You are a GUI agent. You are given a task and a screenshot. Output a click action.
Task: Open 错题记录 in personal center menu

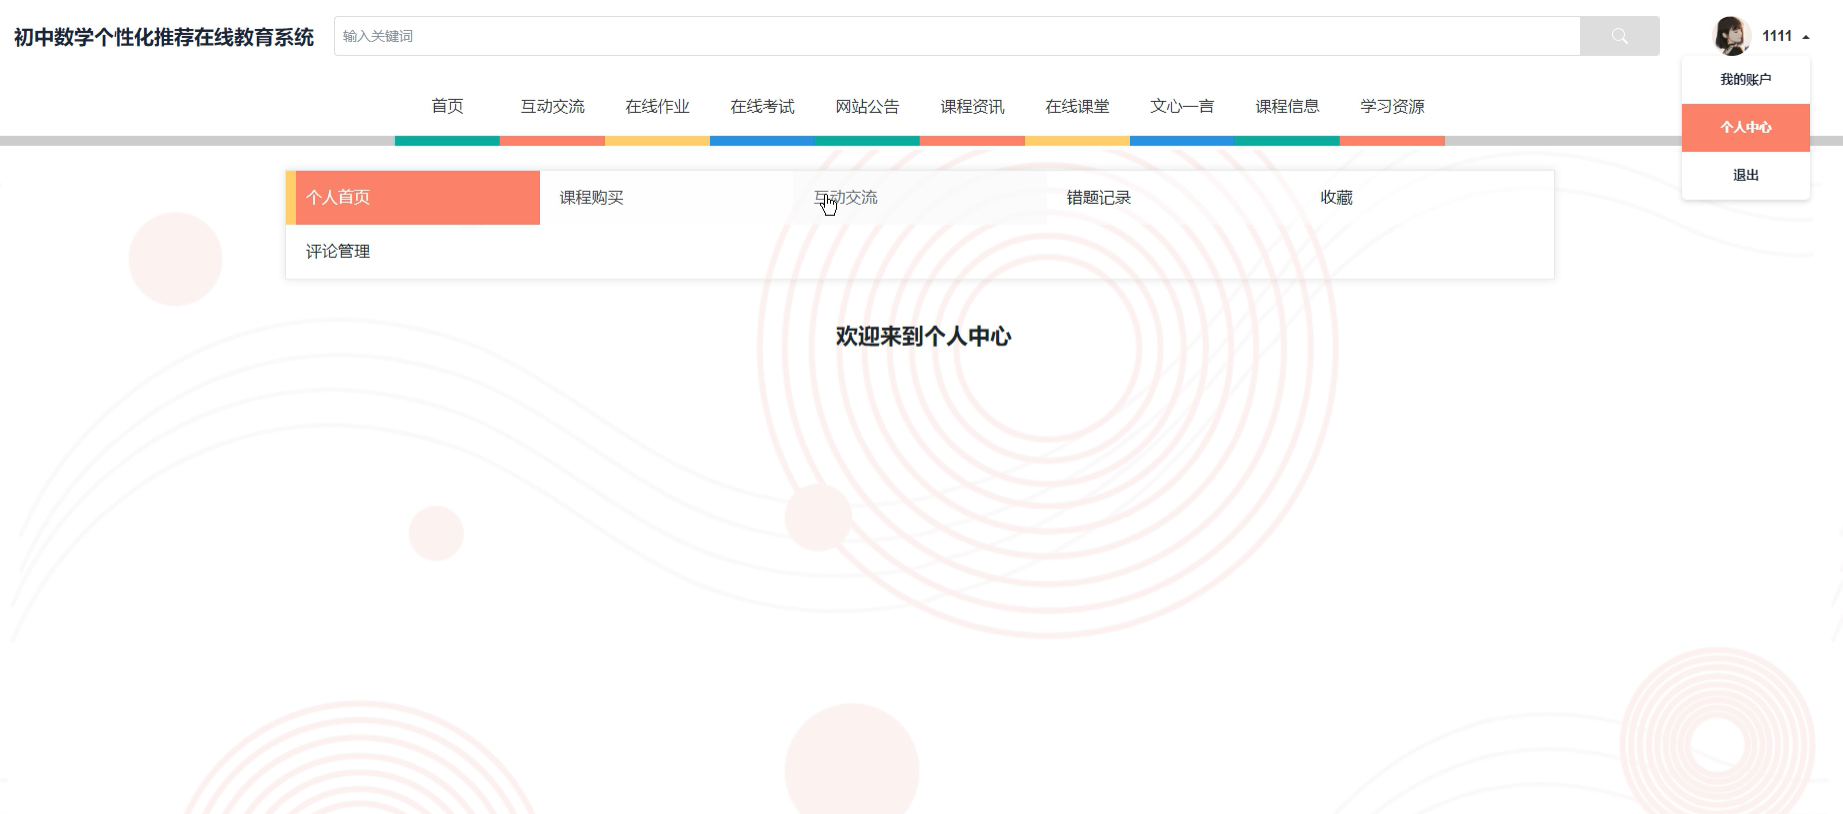tap(1173, 198)
